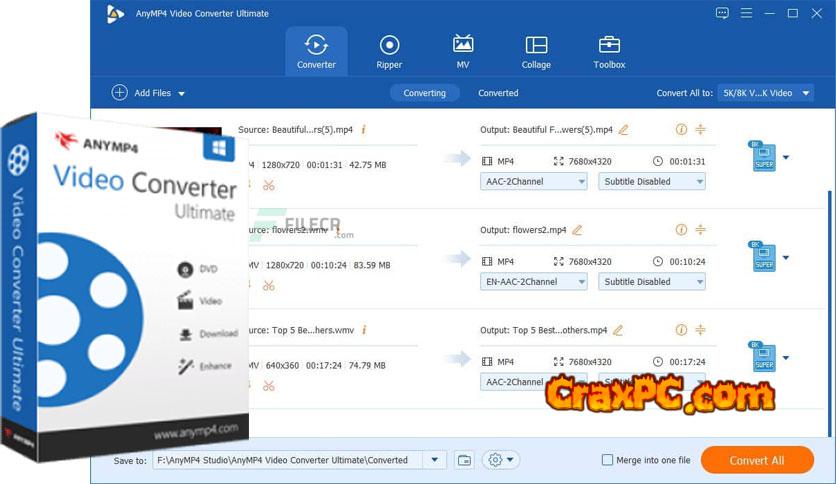836x484 pixels.
Task: Expand the Convert All to format dropdown
Action: click(x=765, y=93)
